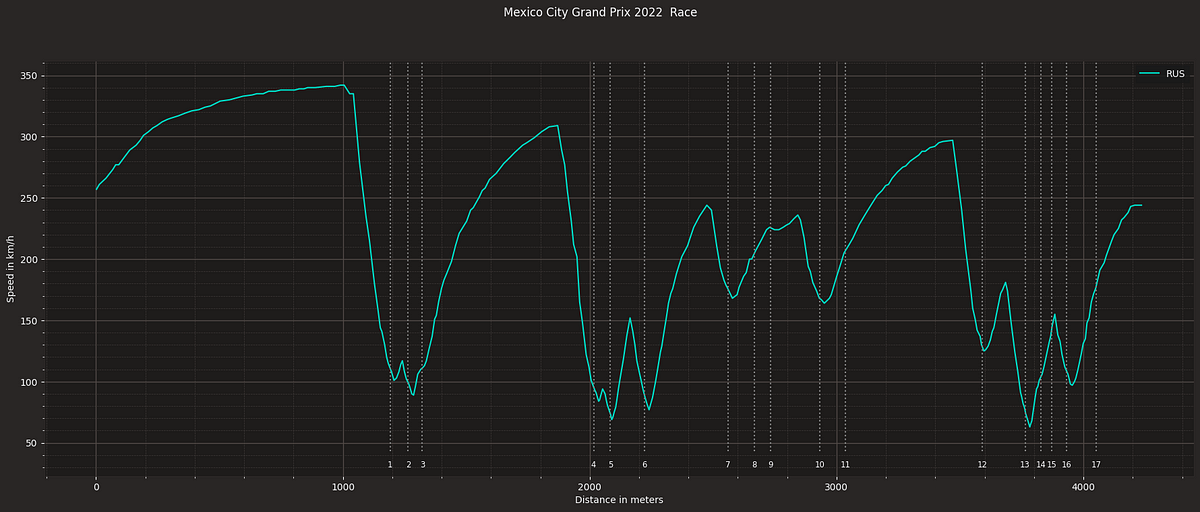Image resolution: width=1200 pixels, height=512 pixels.
Task: Select the corner 15 marker label
Action: pos(1052,465)
